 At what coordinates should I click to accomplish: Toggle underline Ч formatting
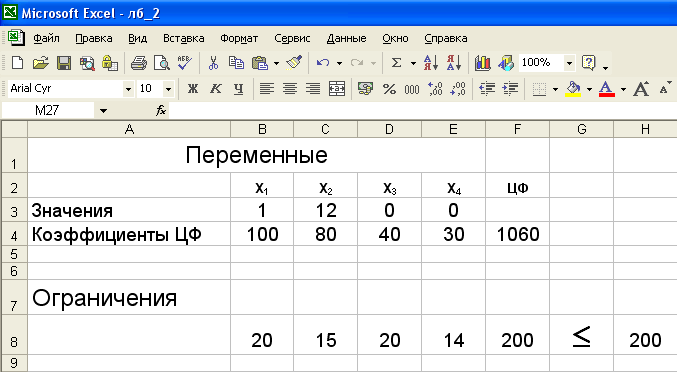pos(238,89)
